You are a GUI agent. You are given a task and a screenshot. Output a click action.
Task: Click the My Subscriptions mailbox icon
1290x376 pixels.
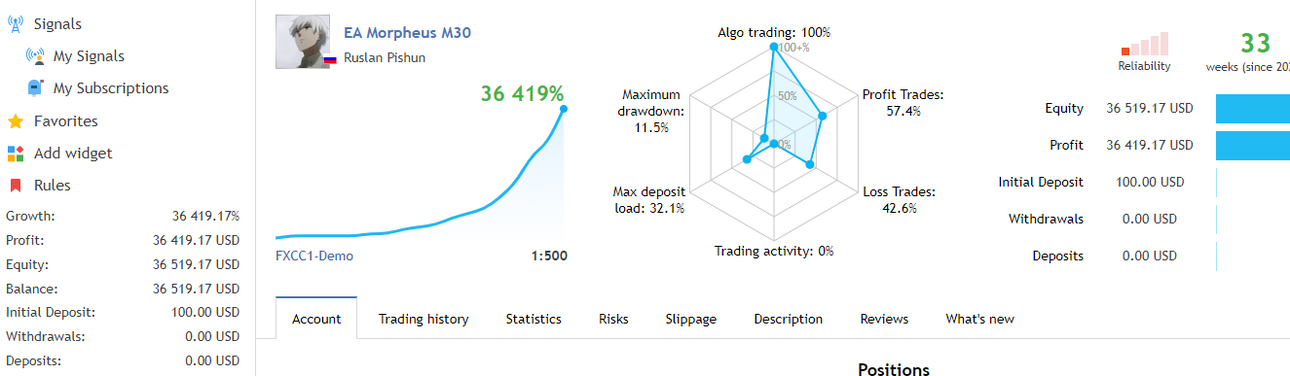point(36,88)
